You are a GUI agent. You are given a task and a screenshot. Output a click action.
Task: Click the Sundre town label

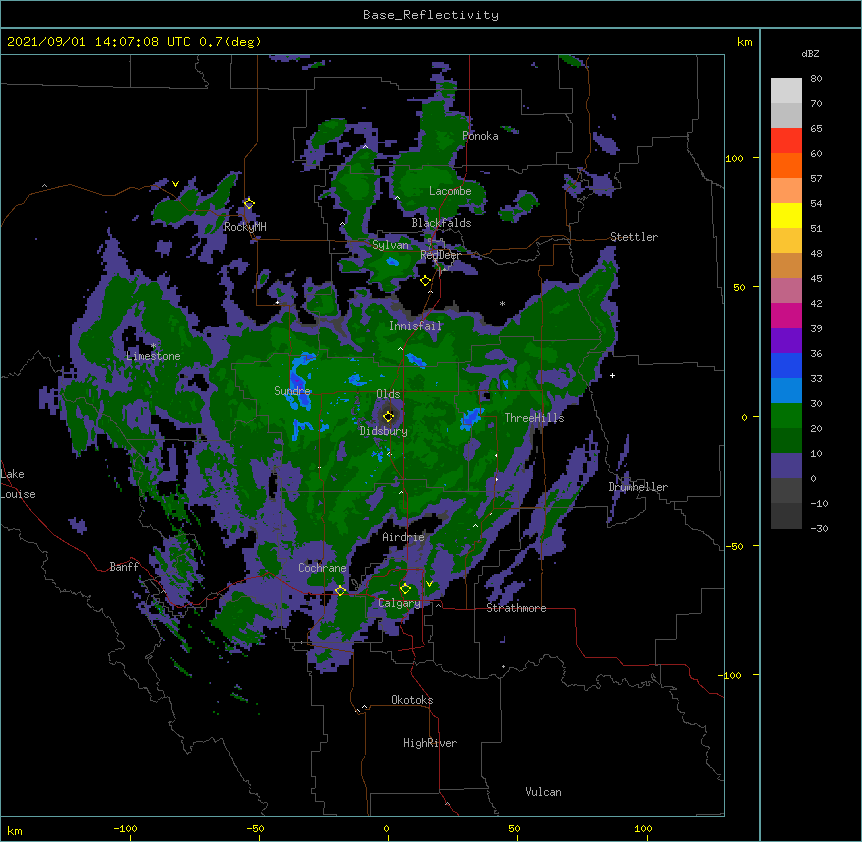[x=292, y=391]
